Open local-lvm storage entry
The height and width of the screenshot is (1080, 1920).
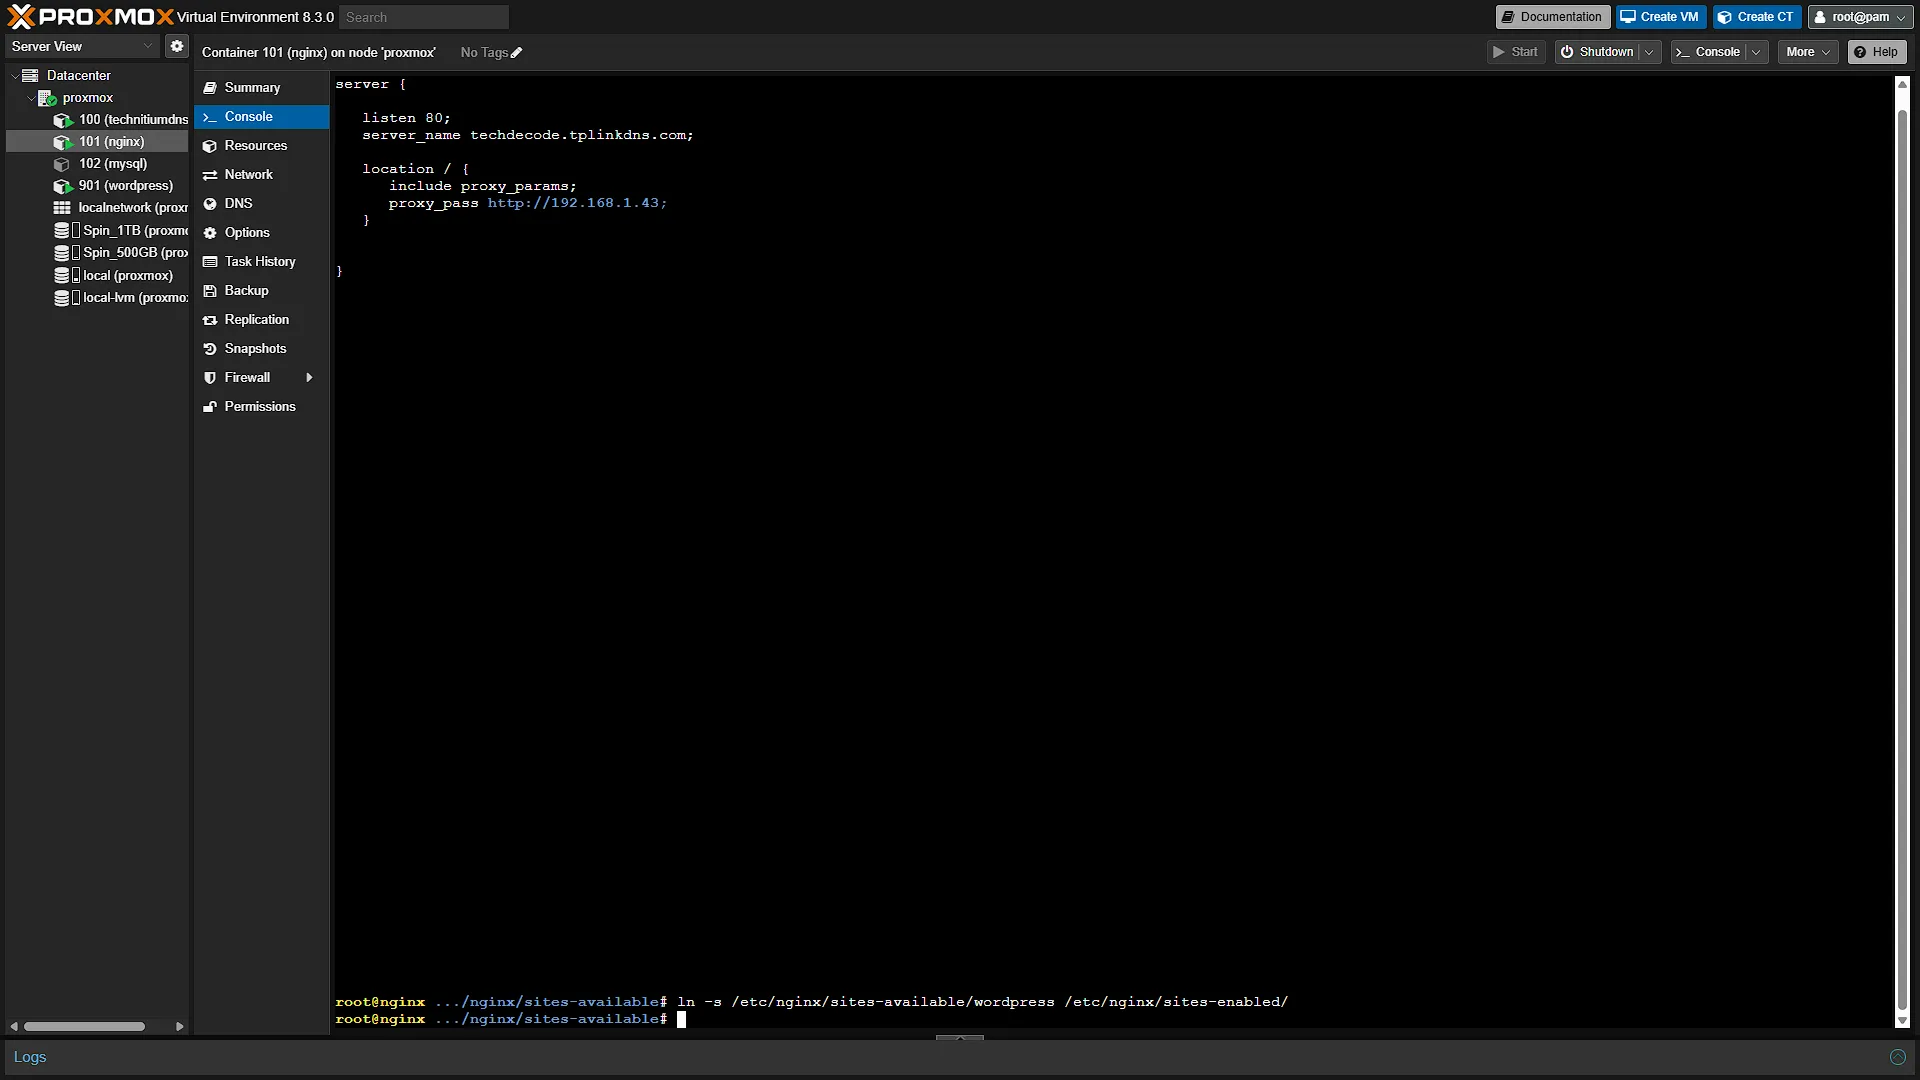(x=121, y=297)
